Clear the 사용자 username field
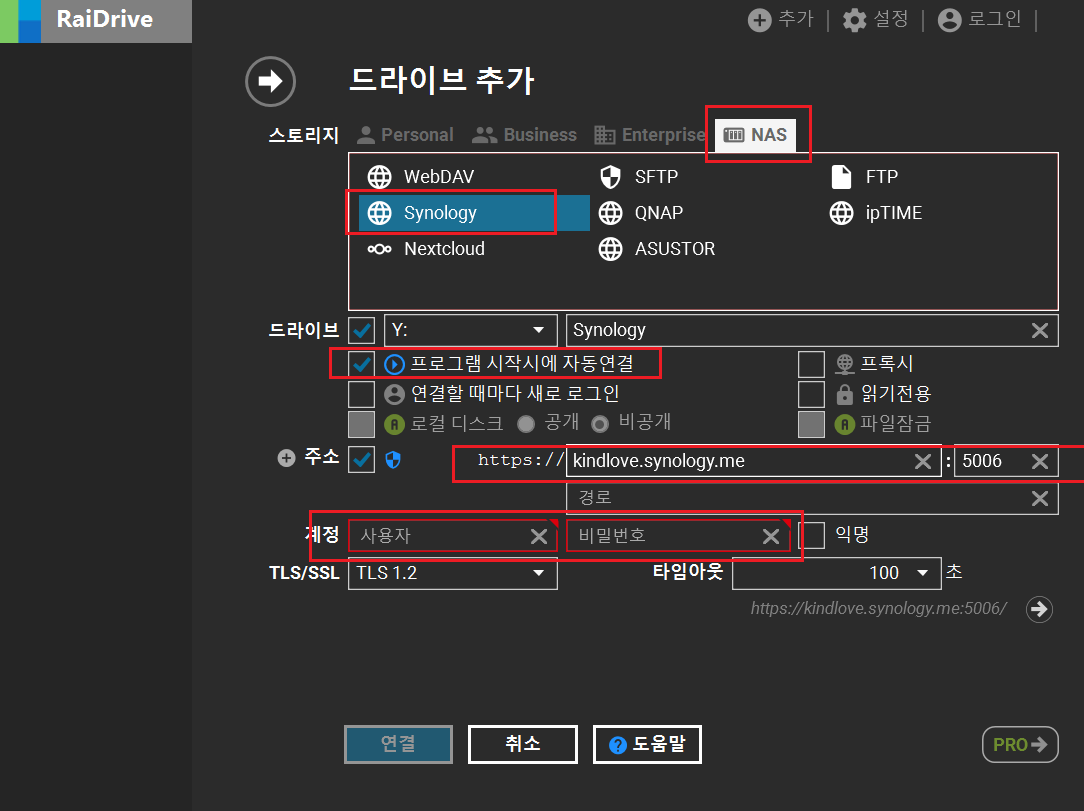Screen dimensions: 1084x811 point(539,536)
